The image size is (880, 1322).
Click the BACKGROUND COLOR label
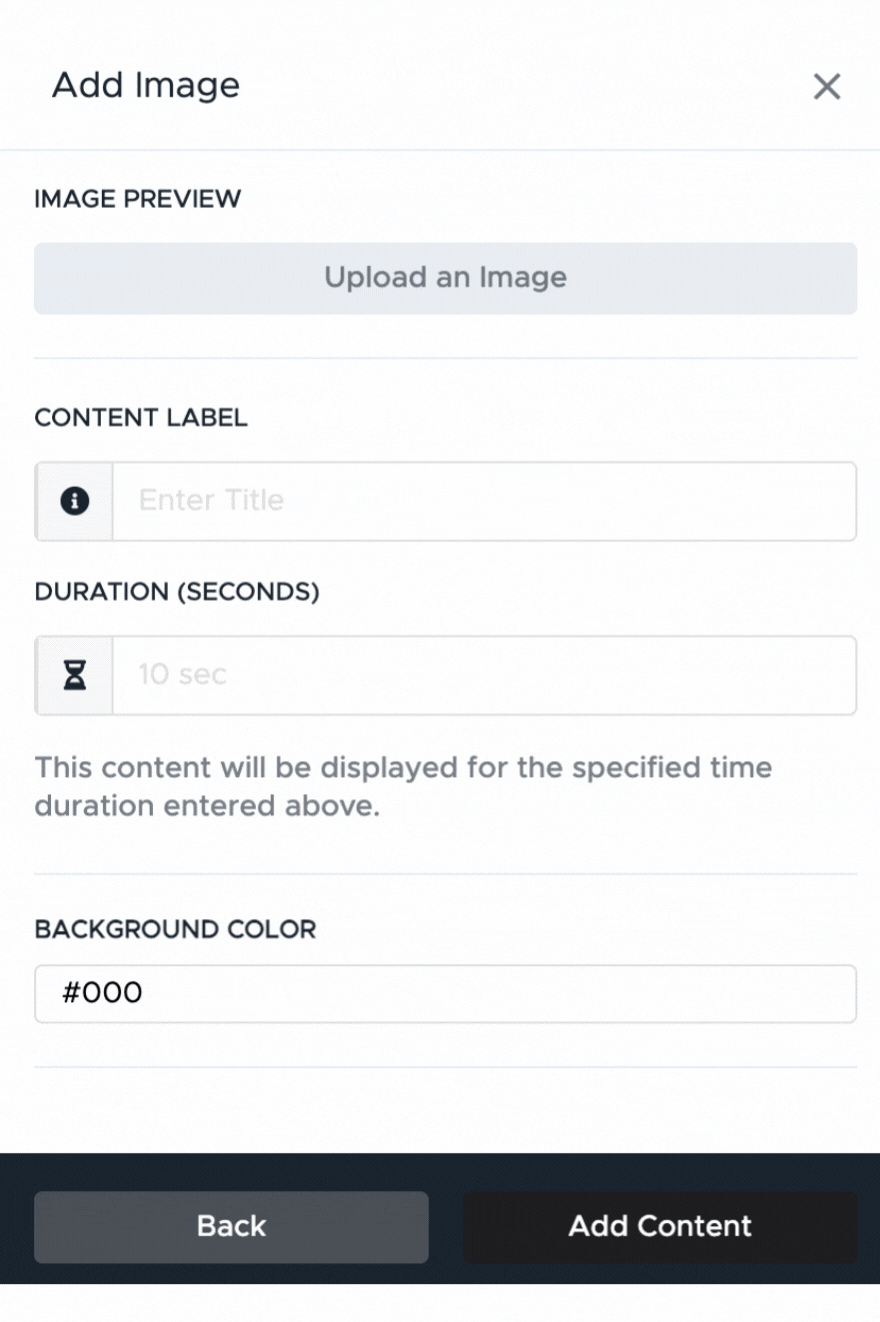tap(175, 929)
